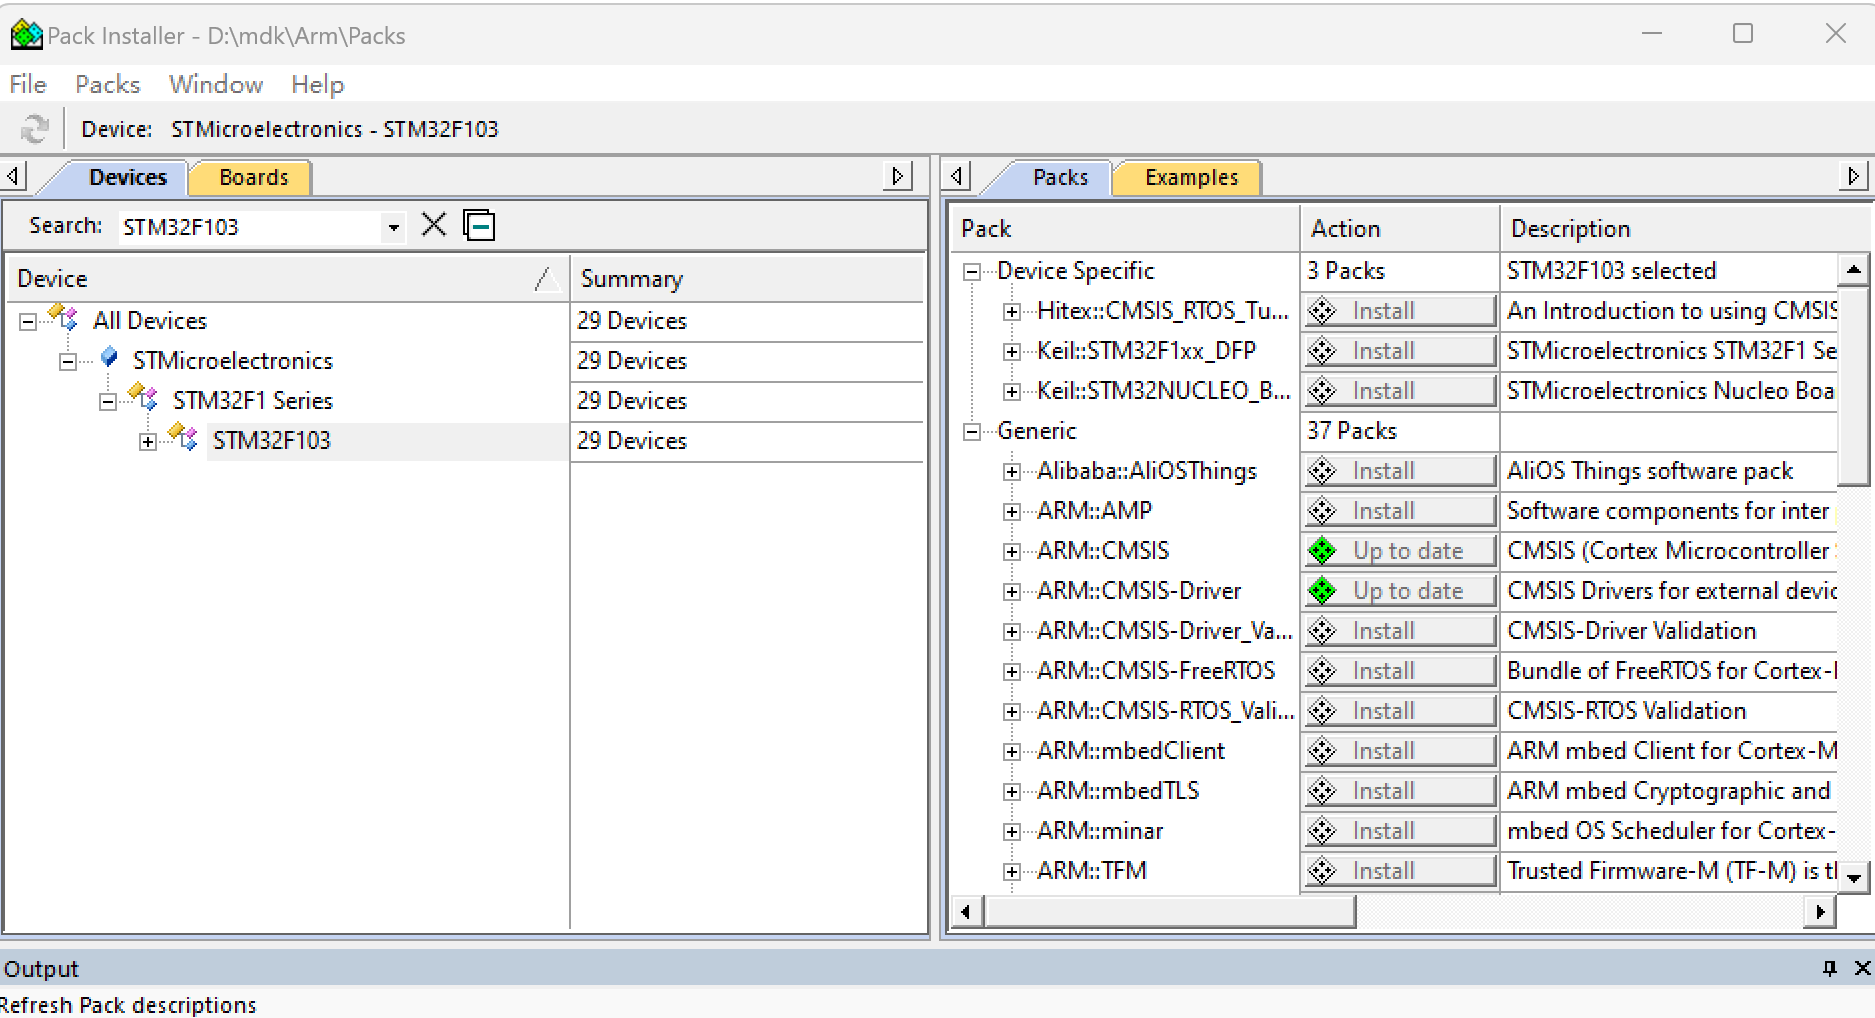Open the Window menu
1875x1018 pixels.
[x=216, y=85]
